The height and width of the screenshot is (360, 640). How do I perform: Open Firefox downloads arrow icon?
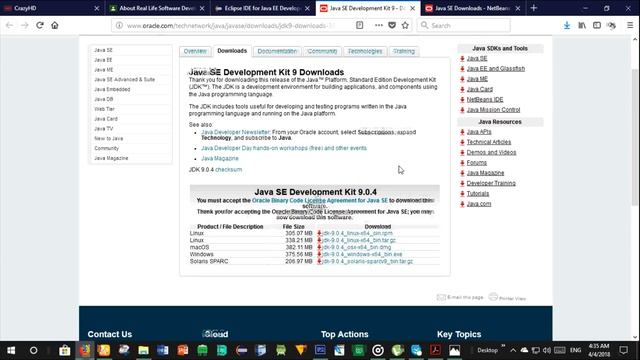click(567, 25)
